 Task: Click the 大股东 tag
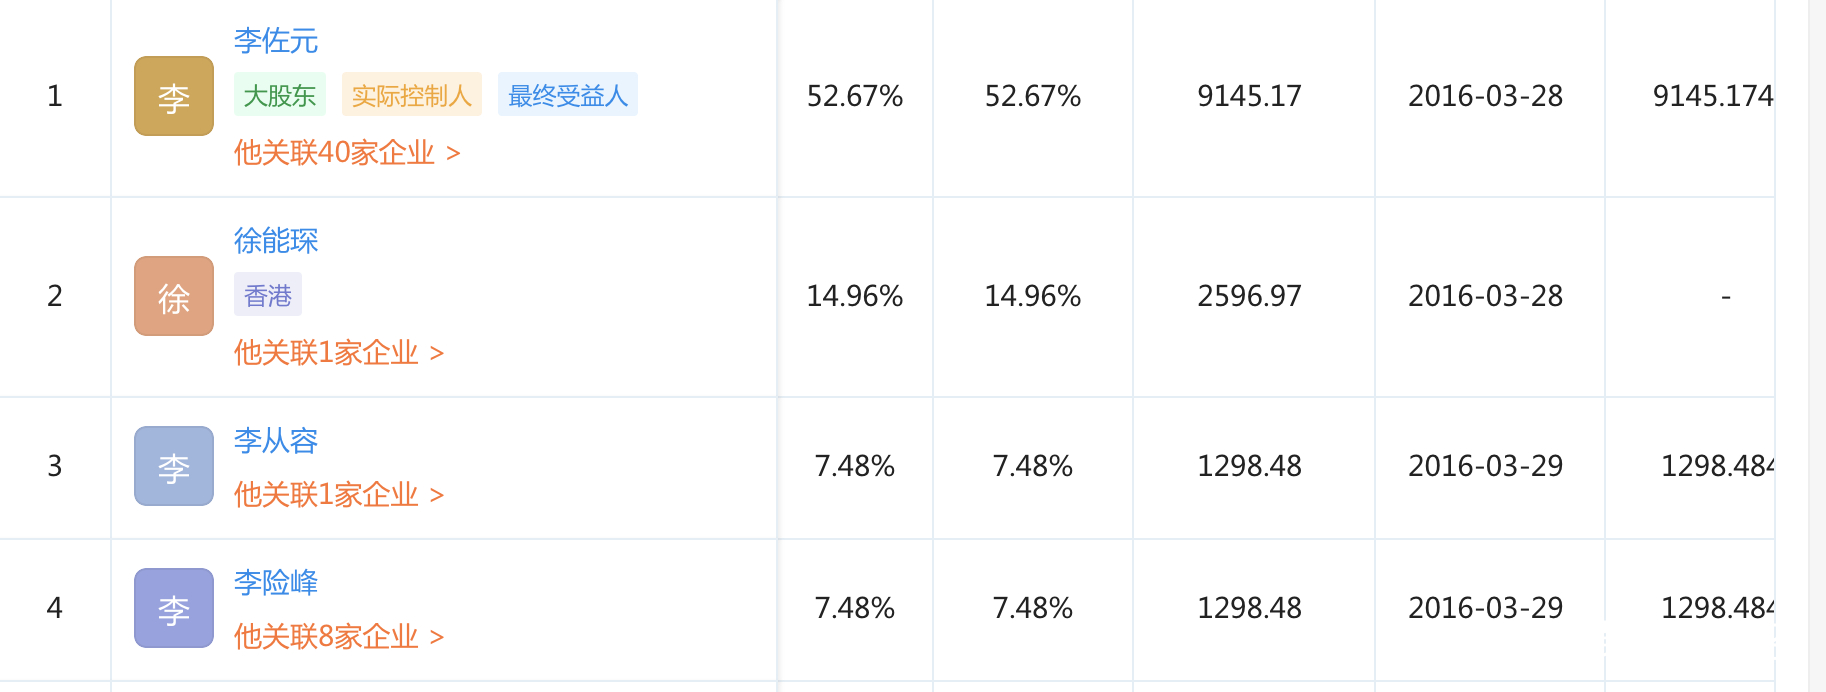(x=280, y=95)
